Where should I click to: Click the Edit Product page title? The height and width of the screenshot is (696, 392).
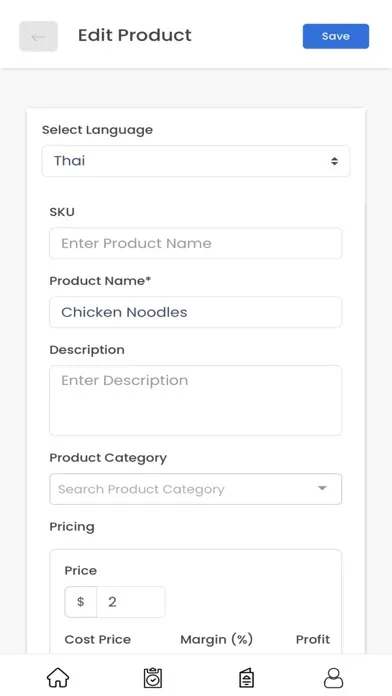pyautogui.click(x=135, y=35)
